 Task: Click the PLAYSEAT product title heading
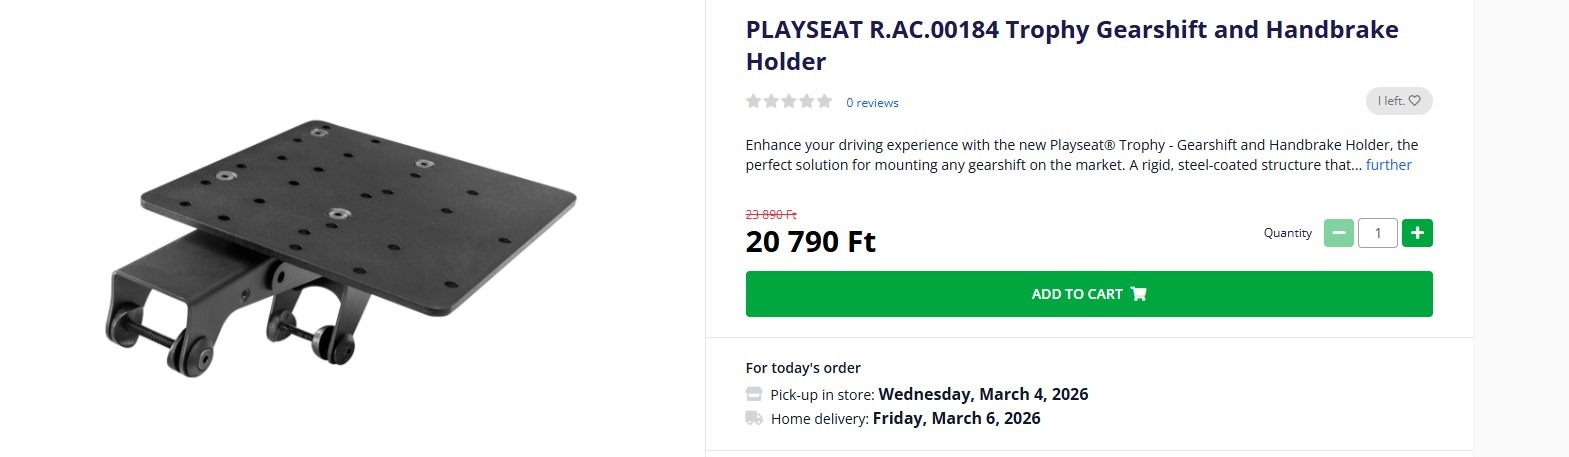point(1071,45)
